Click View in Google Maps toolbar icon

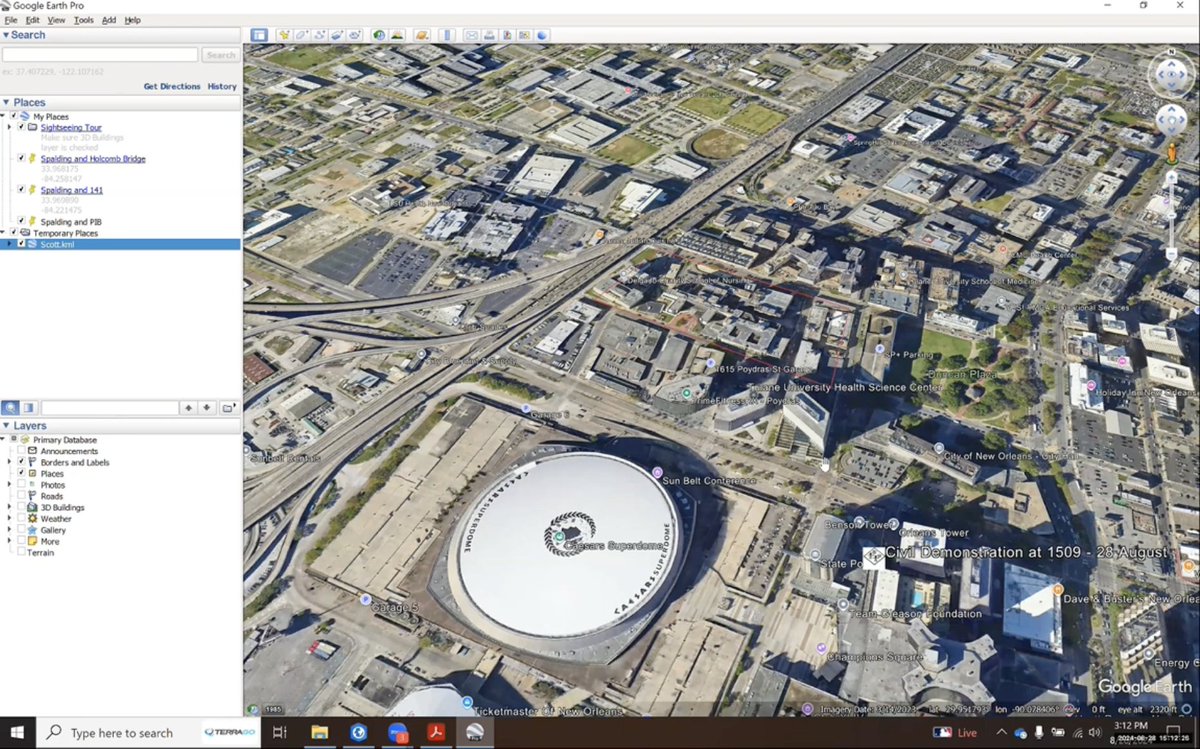(524, 35)
